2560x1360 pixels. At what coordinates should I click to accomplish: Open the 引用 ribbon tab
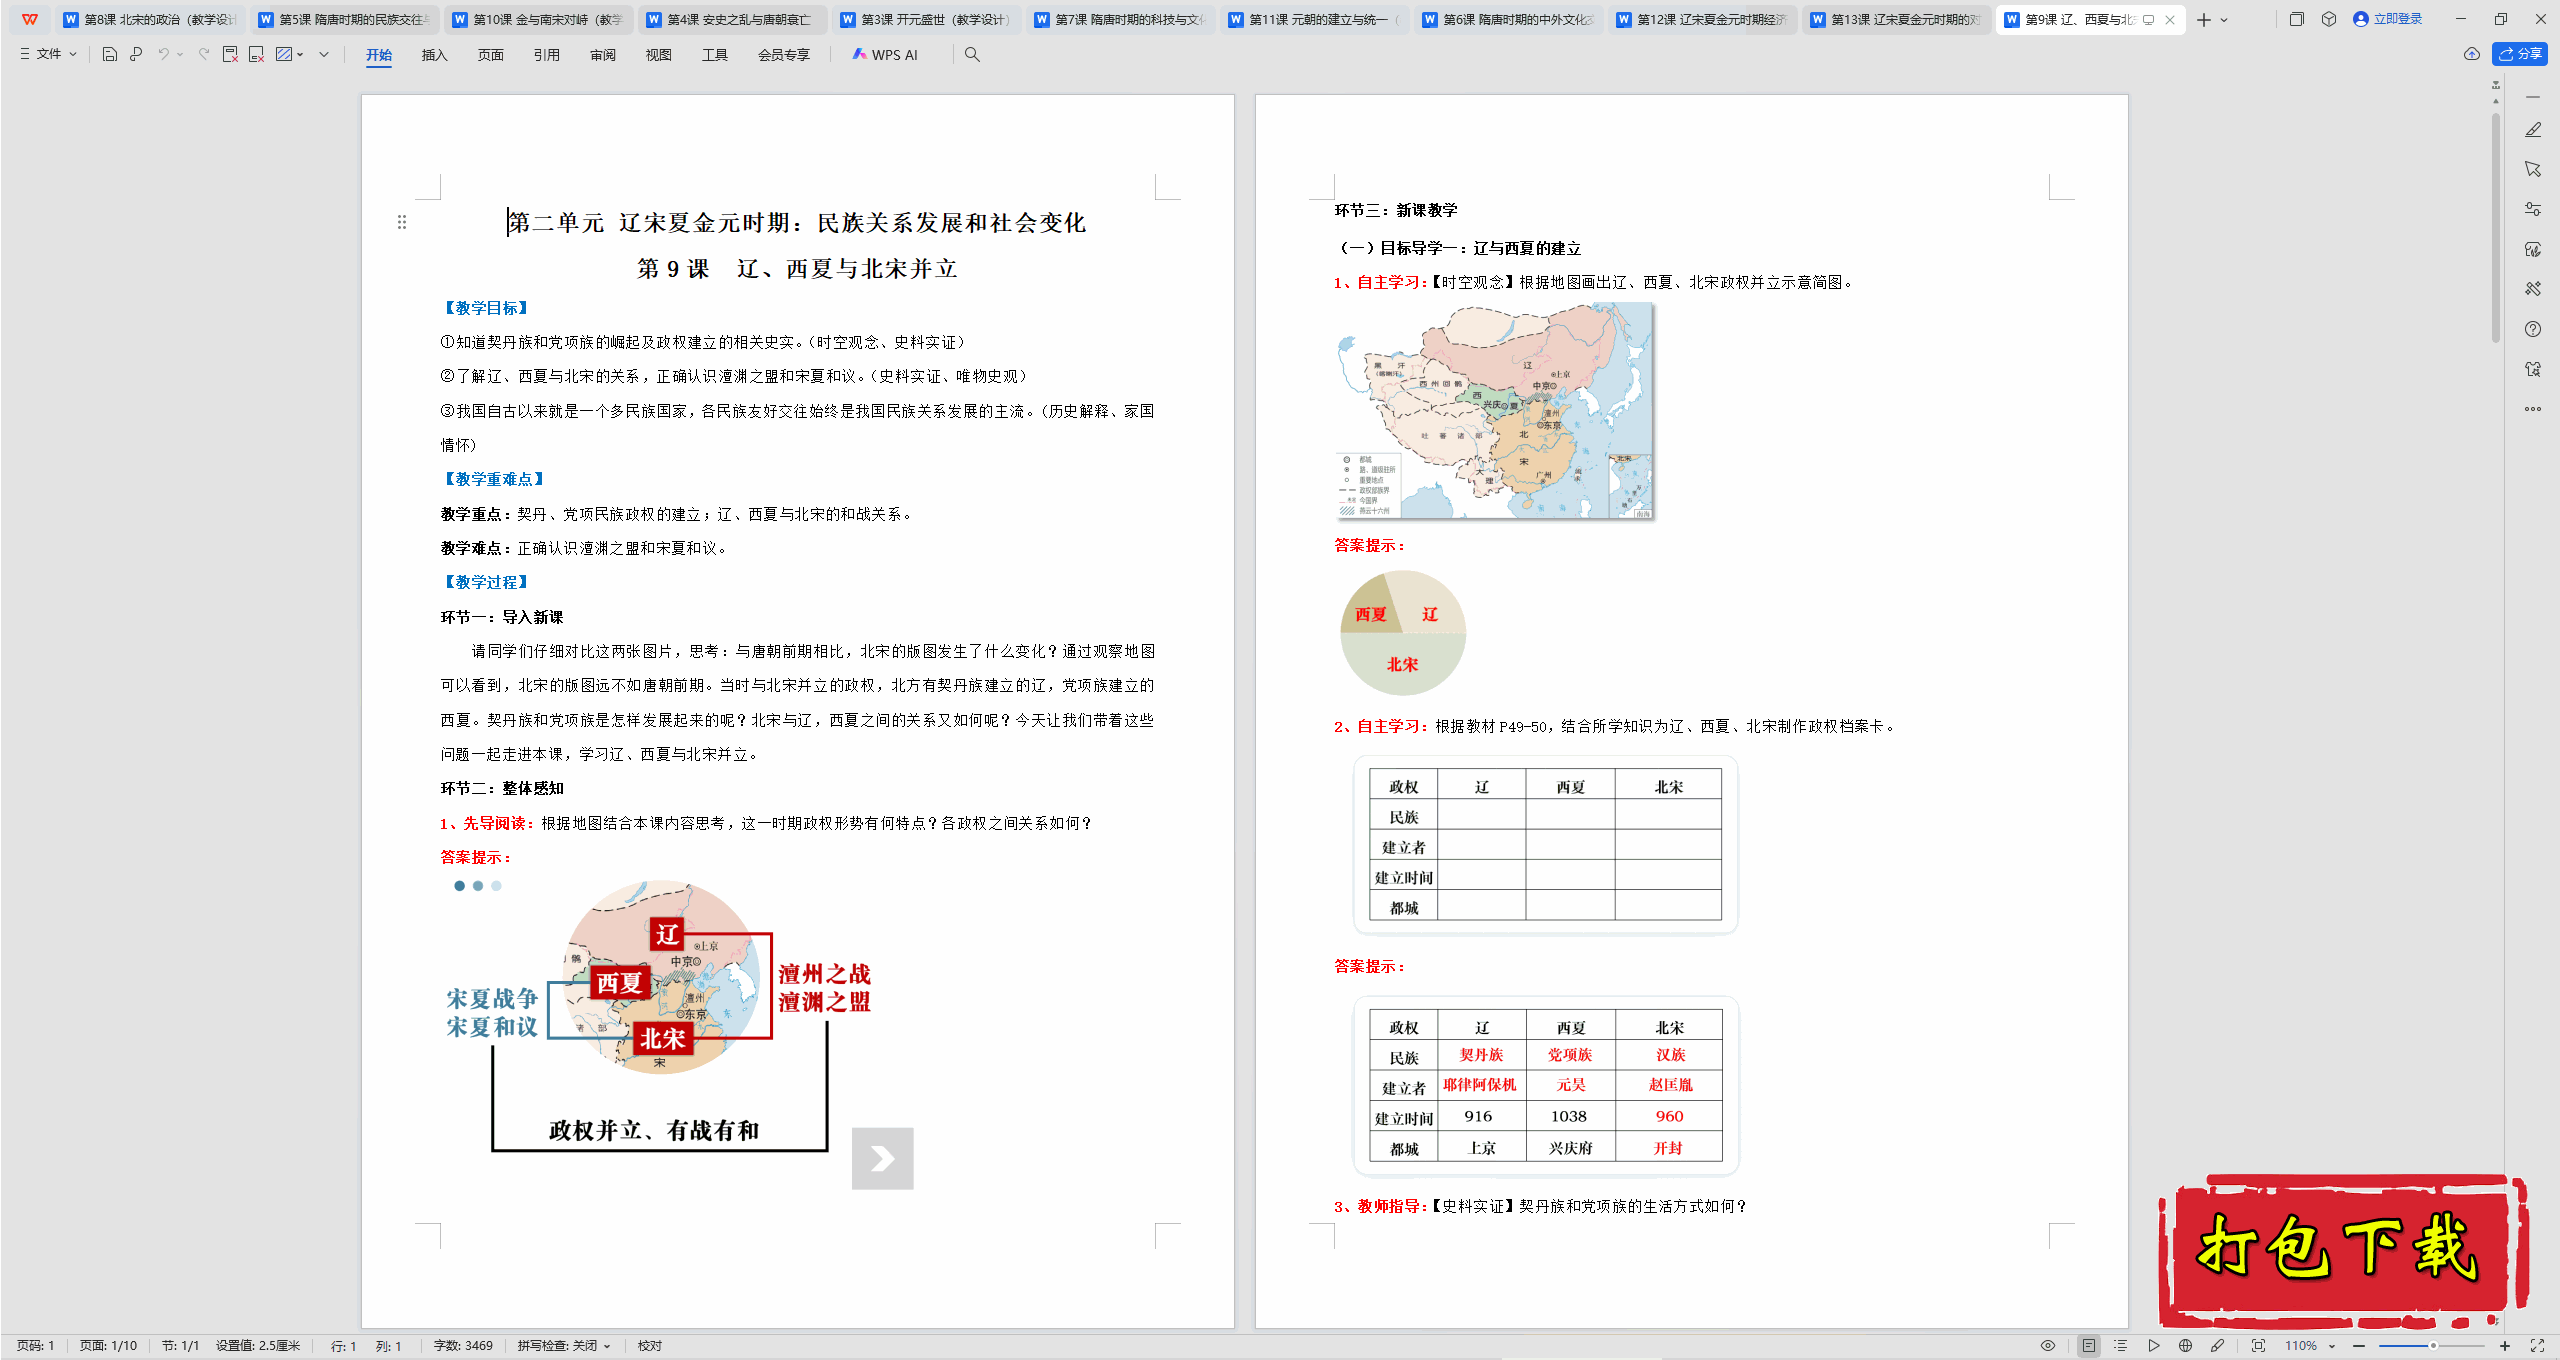pyautogui.click(x=547, y=55)
